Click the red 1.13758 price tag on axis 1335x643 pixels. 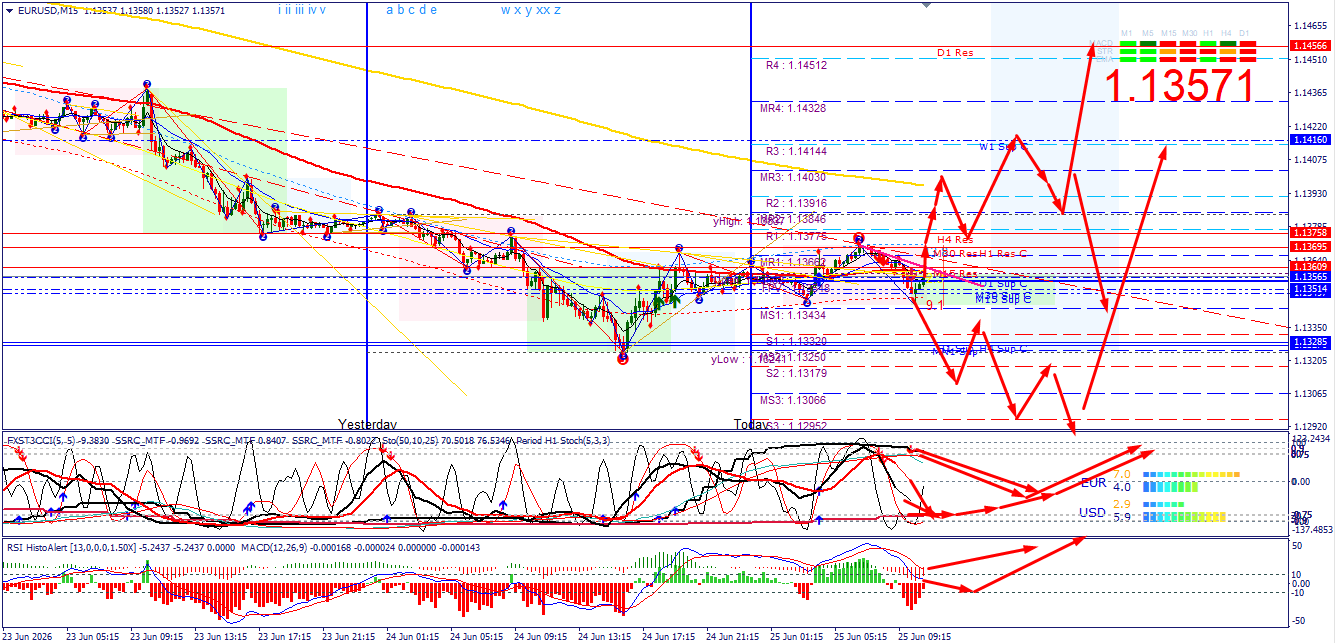pyautogui.click(x=1310, y=232)
